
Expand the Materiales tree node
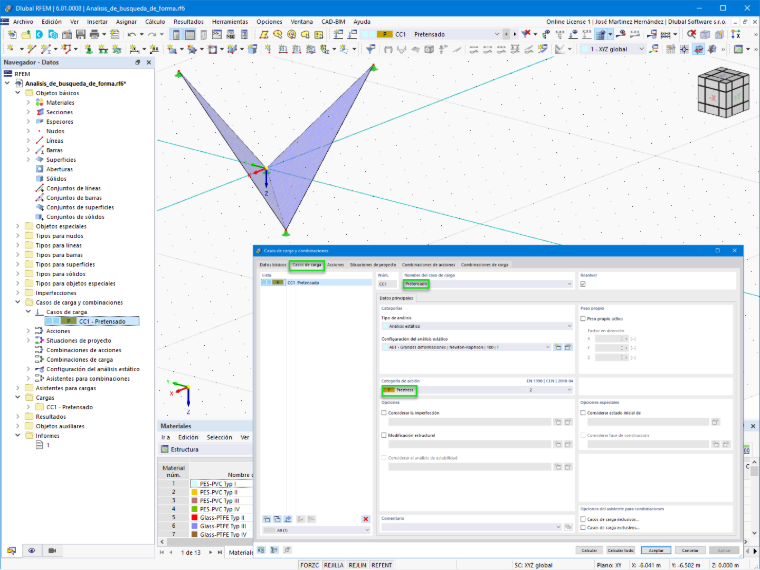point(28,103)
